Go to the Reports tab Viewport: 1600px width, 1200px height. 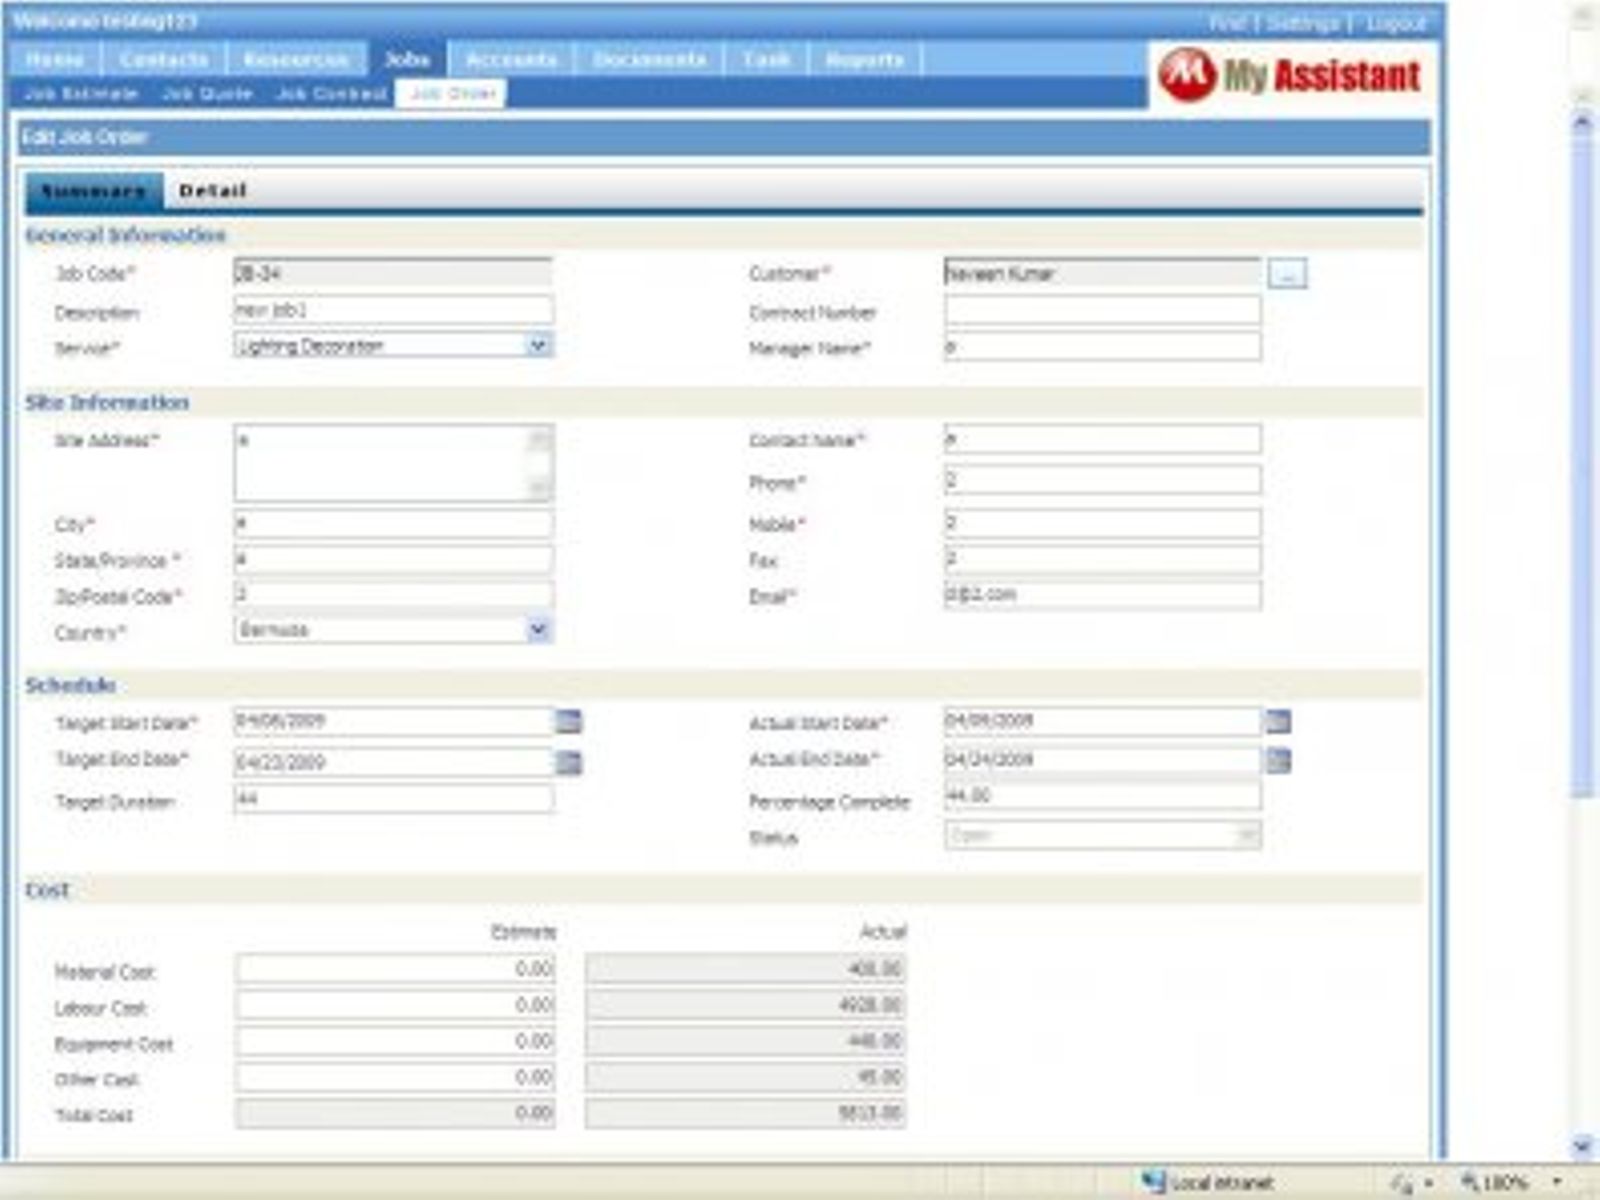865,60
